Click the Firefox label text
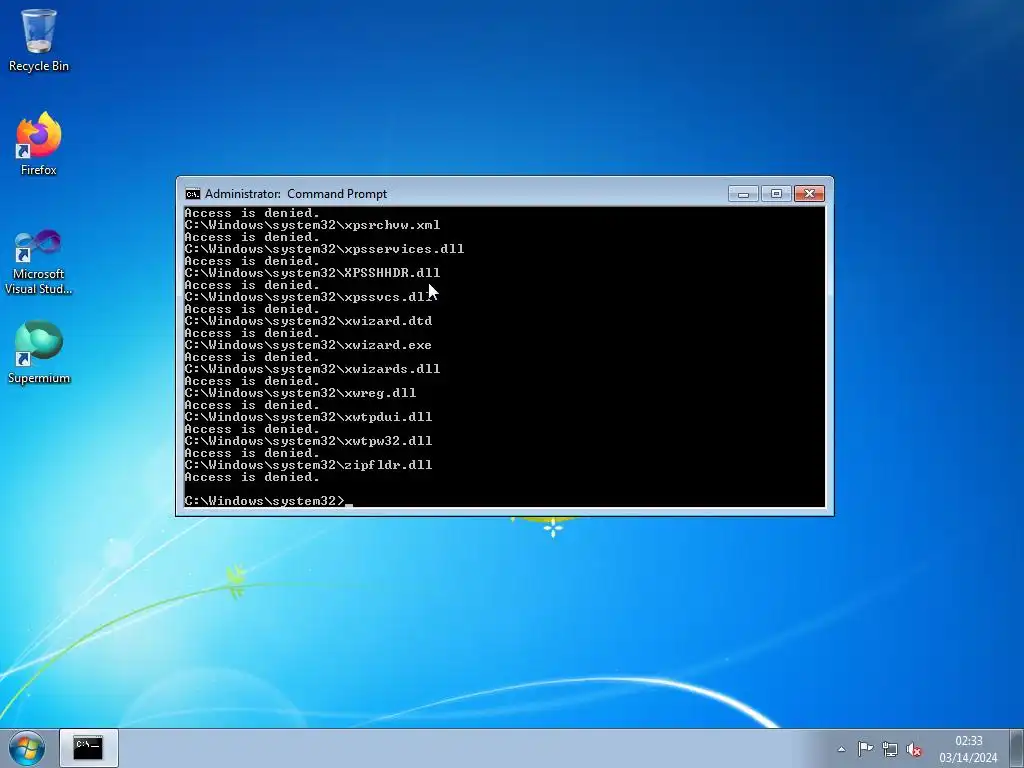Viewport: 1024px width, 768px height. (x=39, y=170)
